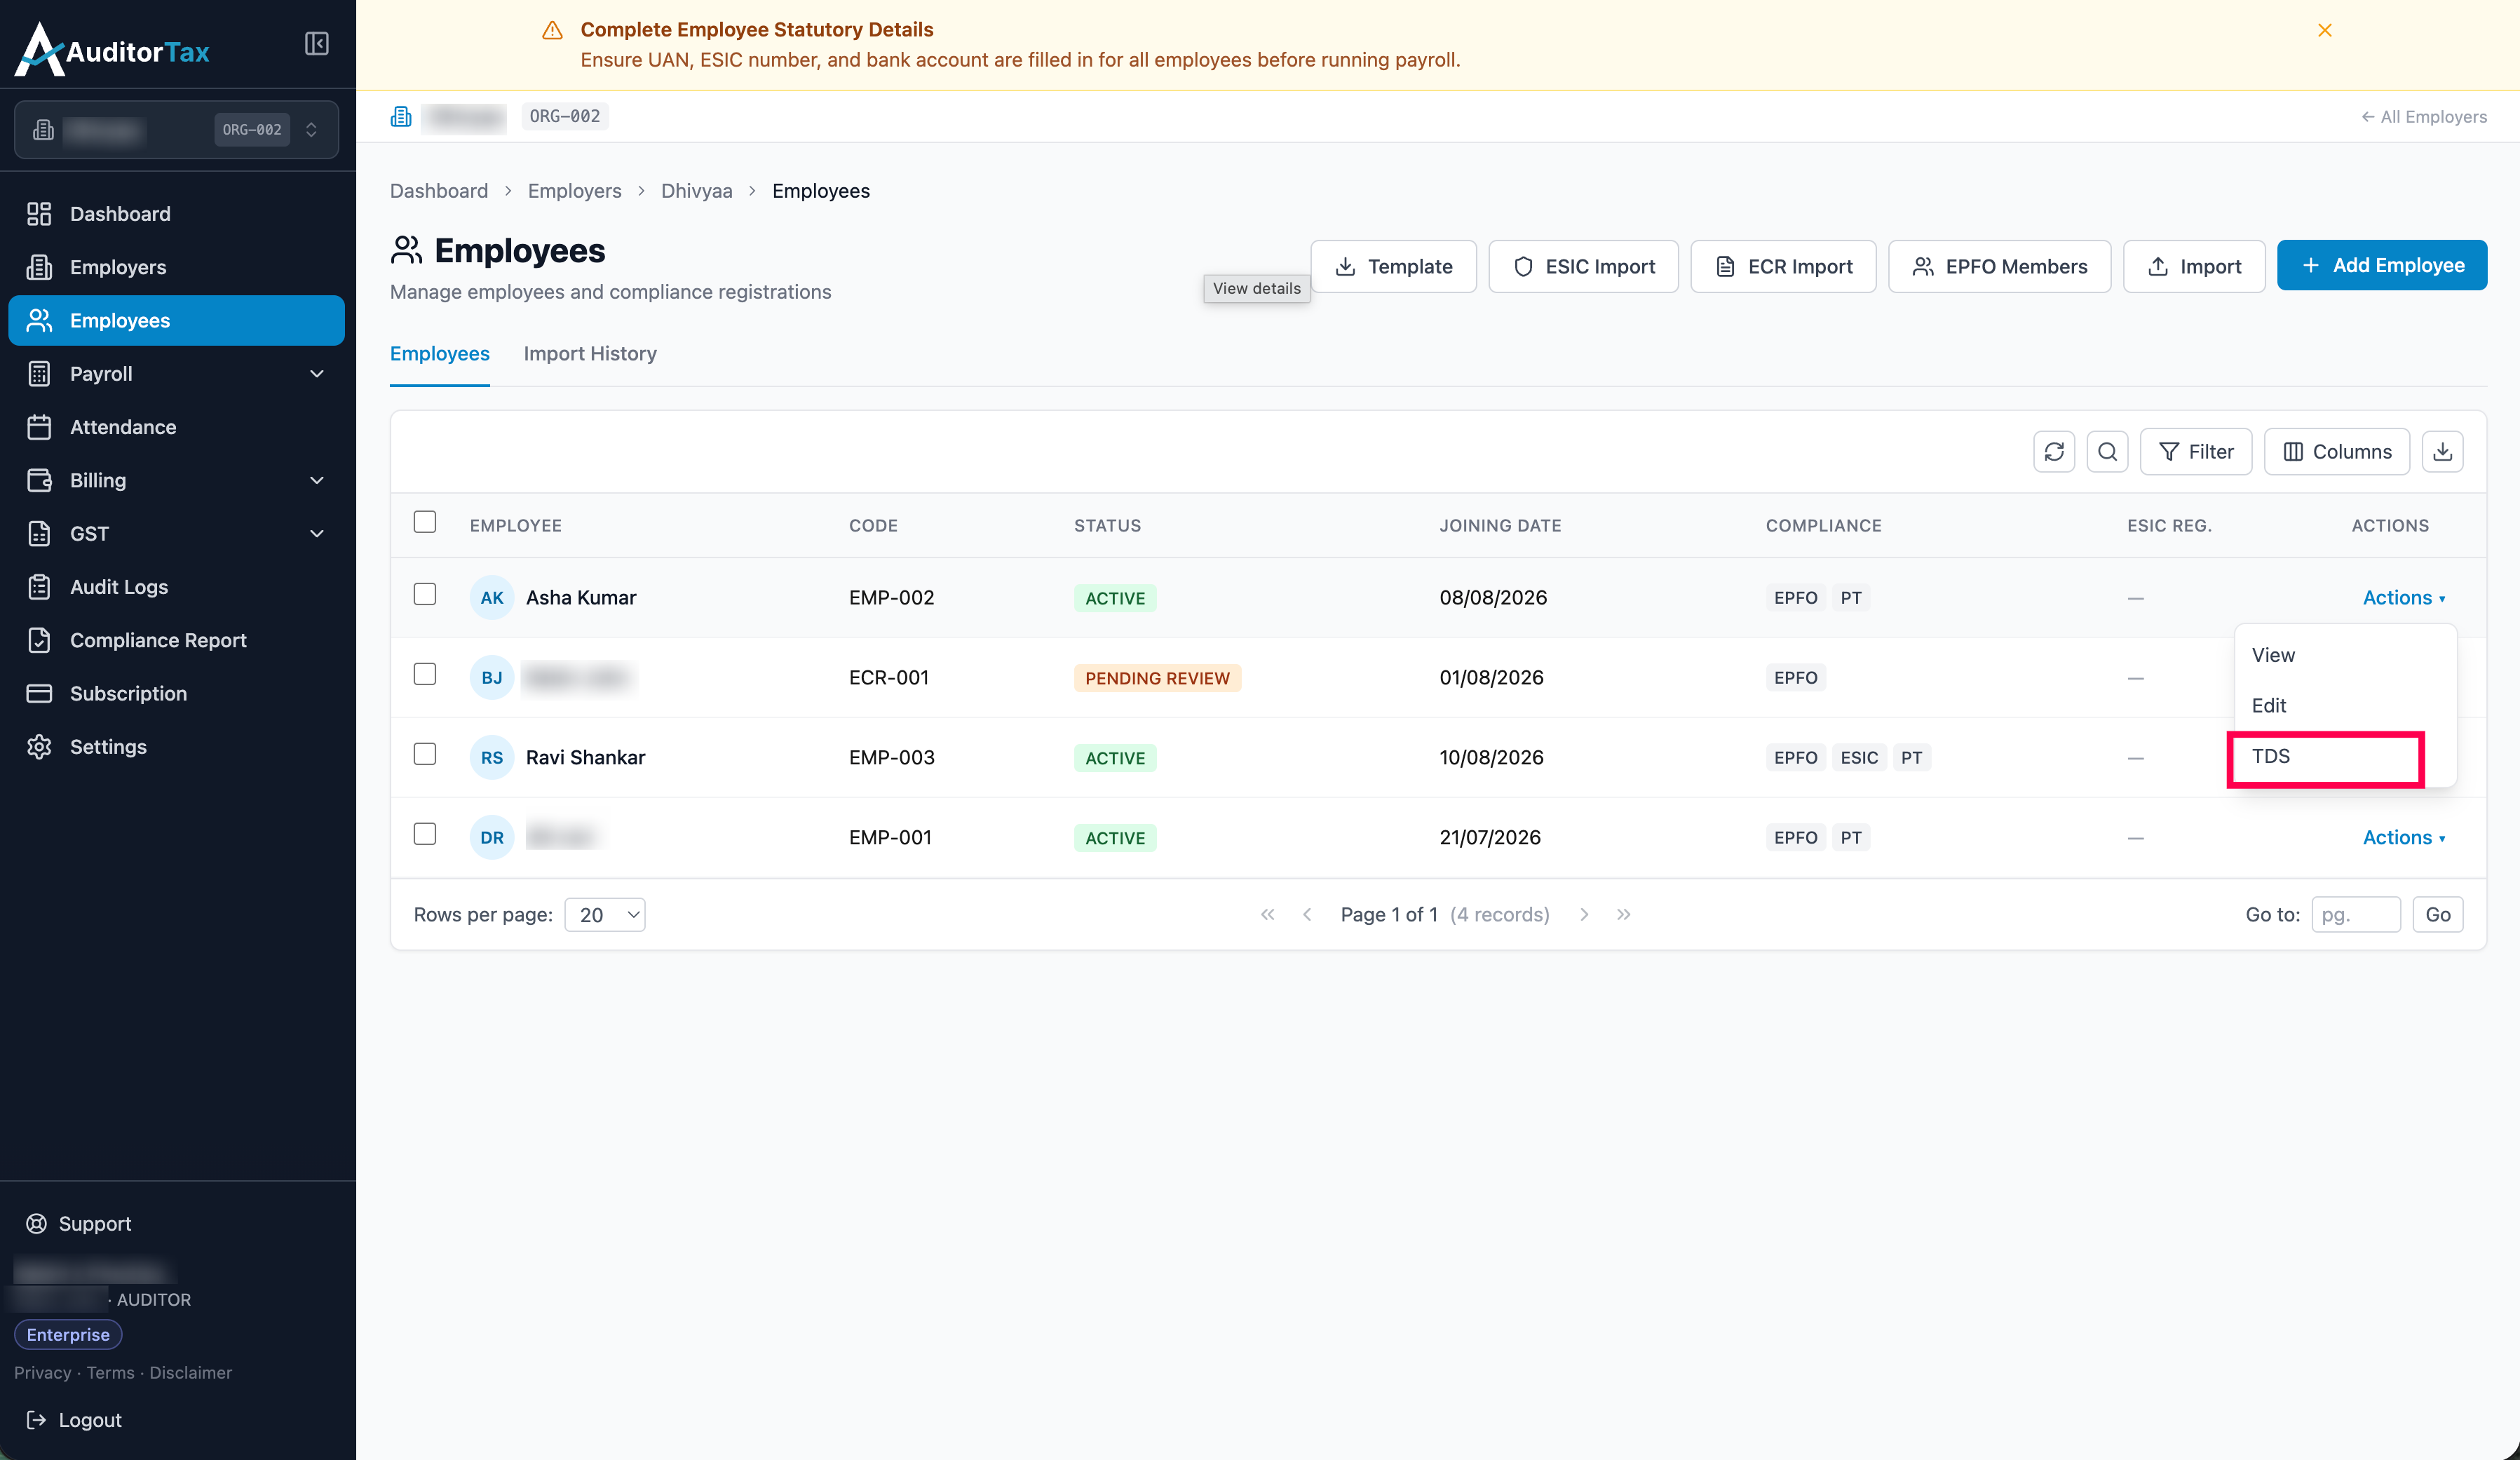Dismiss the statutory details warning banner
The image size is (2520, 1460).
[x=2325, y=30]
